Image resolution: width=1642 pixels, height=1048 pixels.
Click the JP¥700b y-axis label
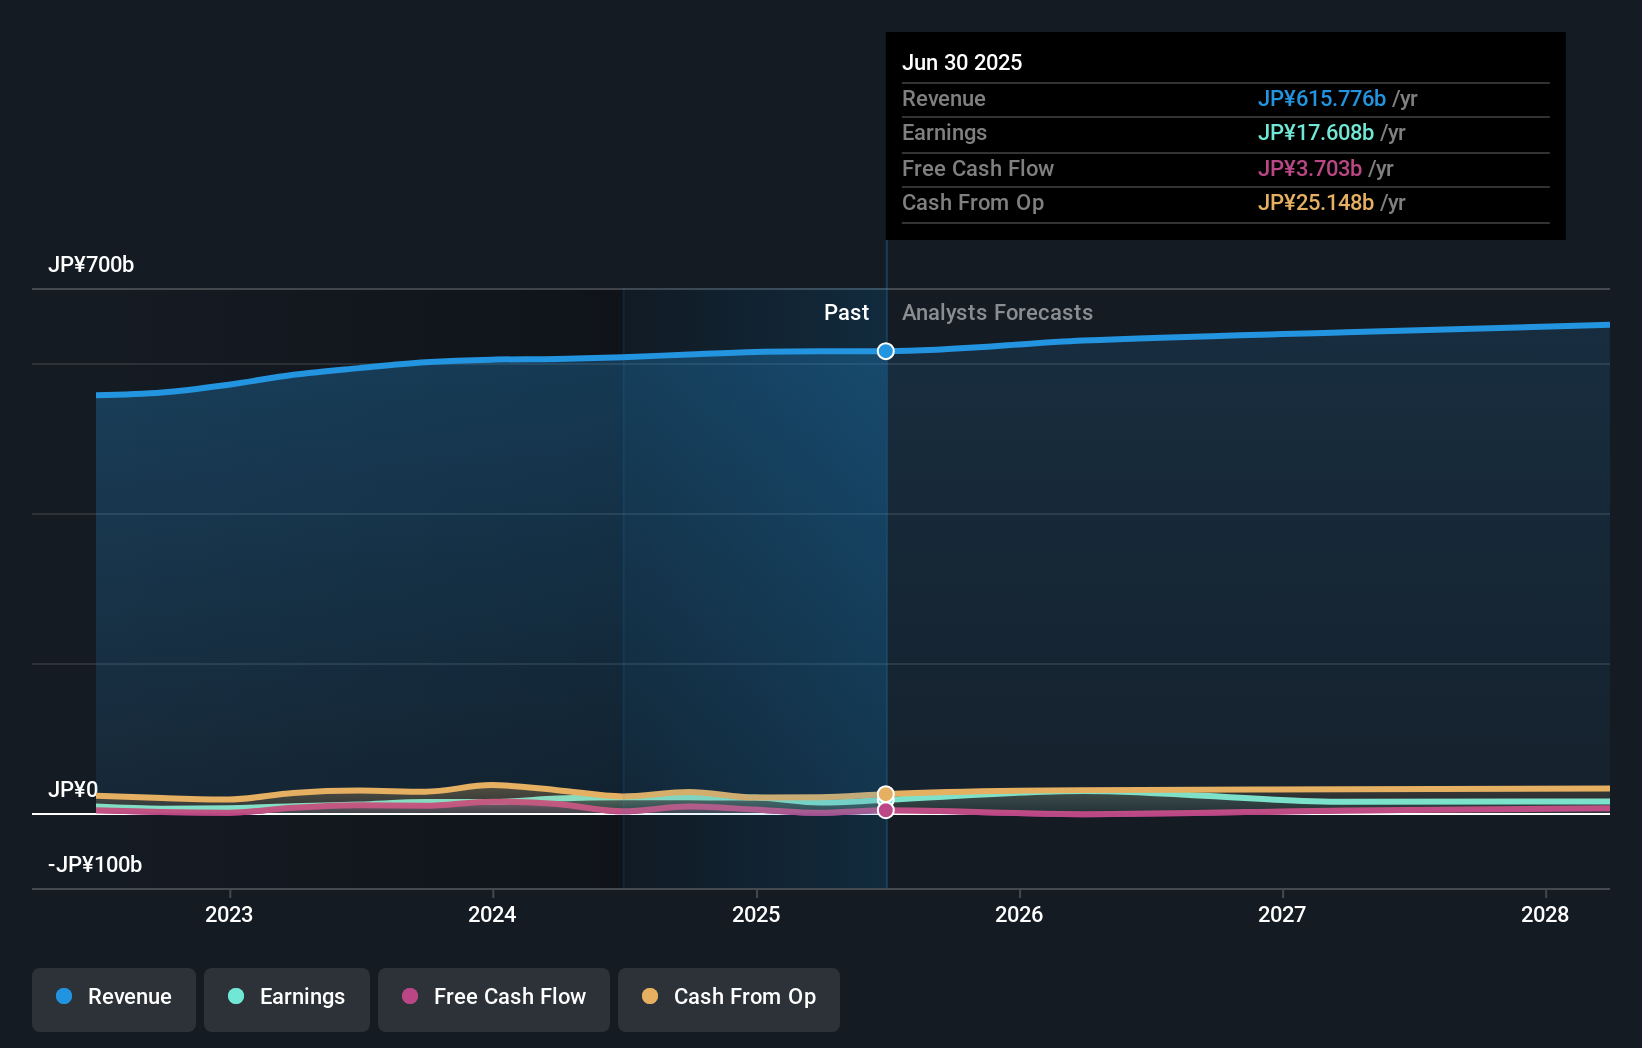[91, 265]
